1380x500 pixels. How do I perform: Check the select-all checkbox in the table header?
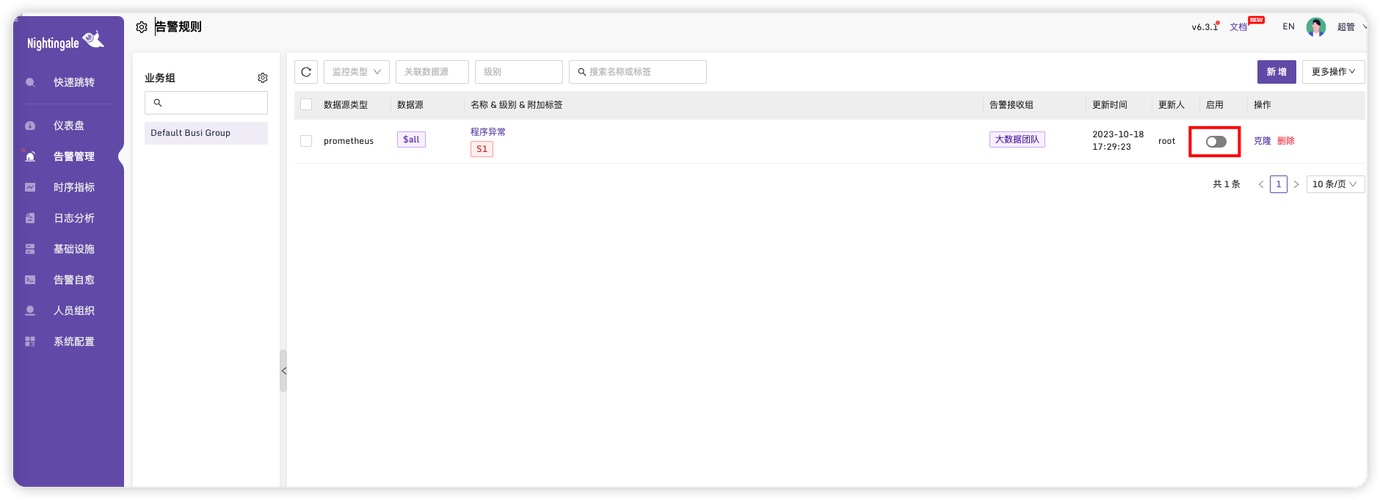click(x=306, y=105)
